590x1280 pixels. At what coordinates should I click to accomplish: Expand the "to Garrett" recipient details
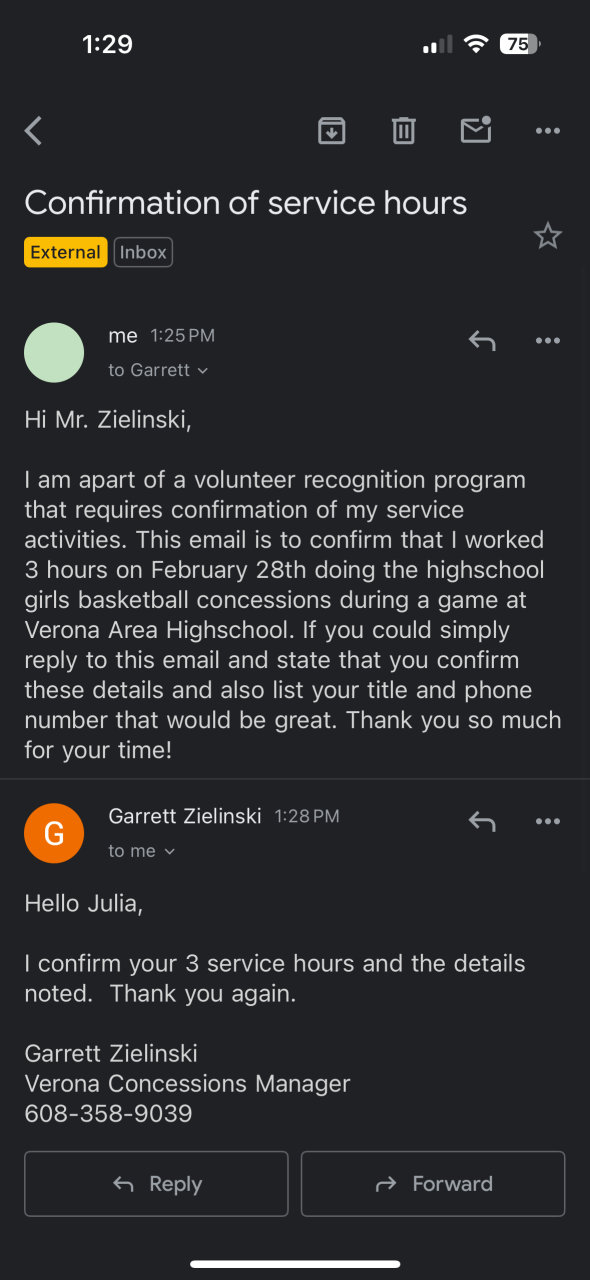click(x=158, y=370)
